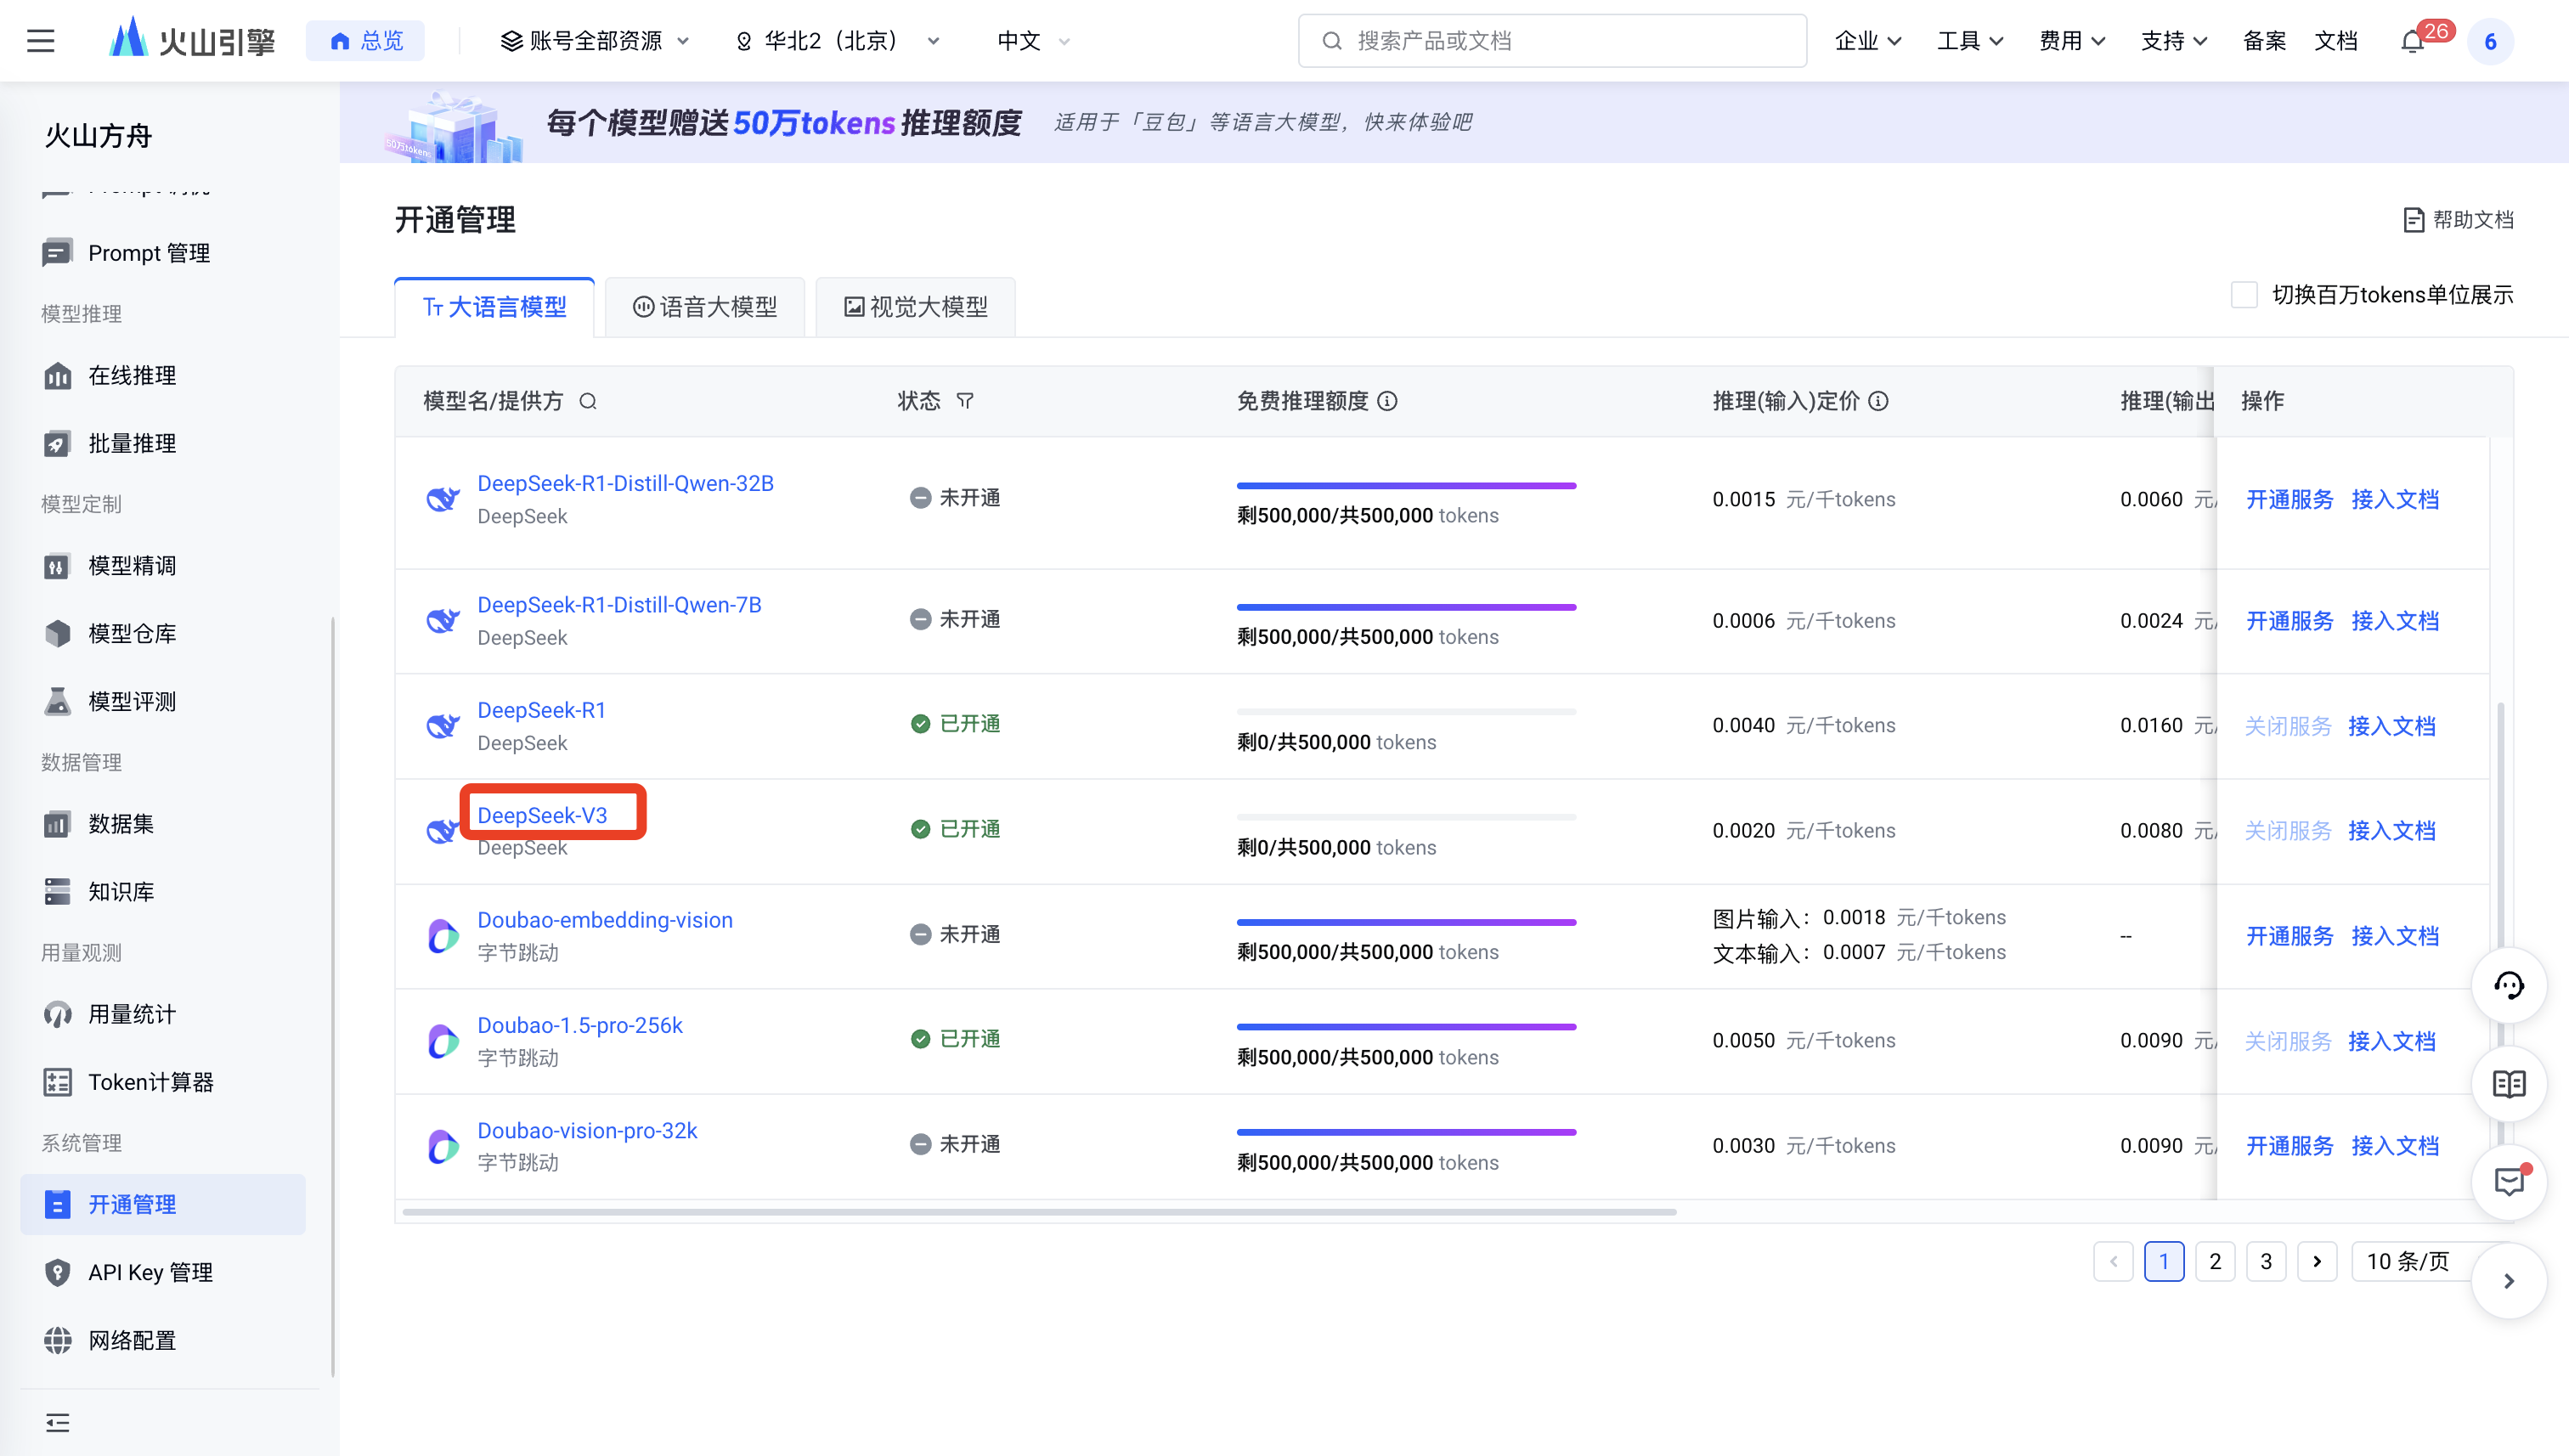The width and height of the screenshot is (2569, 1456).
Task: Click info icon beside 免费推理额度
Action: pyautogui.click(x=1387, y=401)
